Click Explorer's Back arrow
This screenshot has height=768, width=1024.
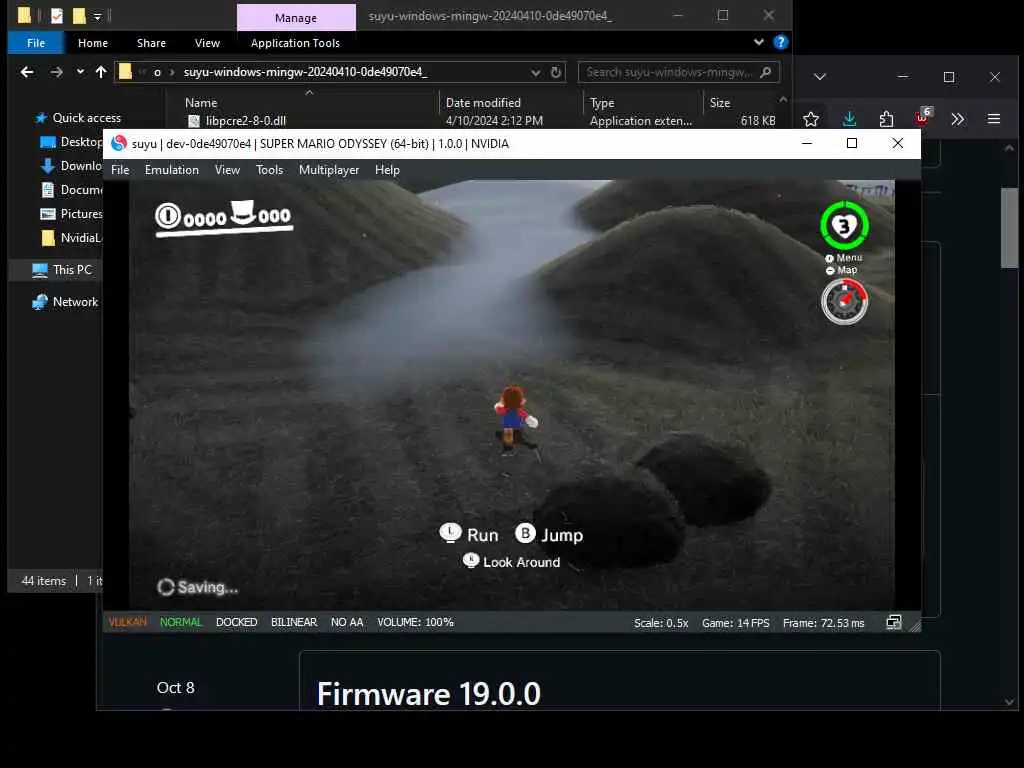click(27, 72)
